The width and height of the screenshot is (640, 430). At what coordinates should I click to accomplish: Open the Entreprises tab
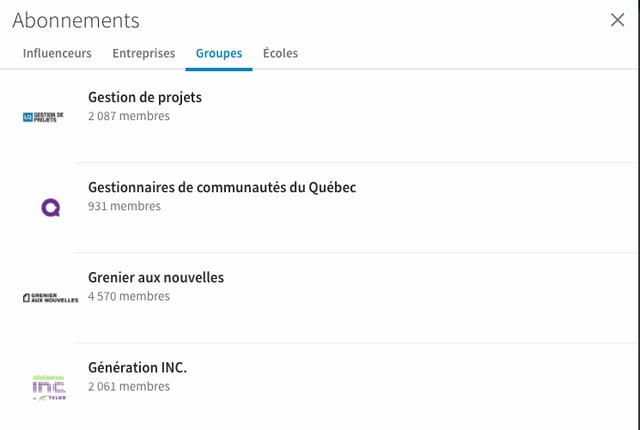coord(143,53)
